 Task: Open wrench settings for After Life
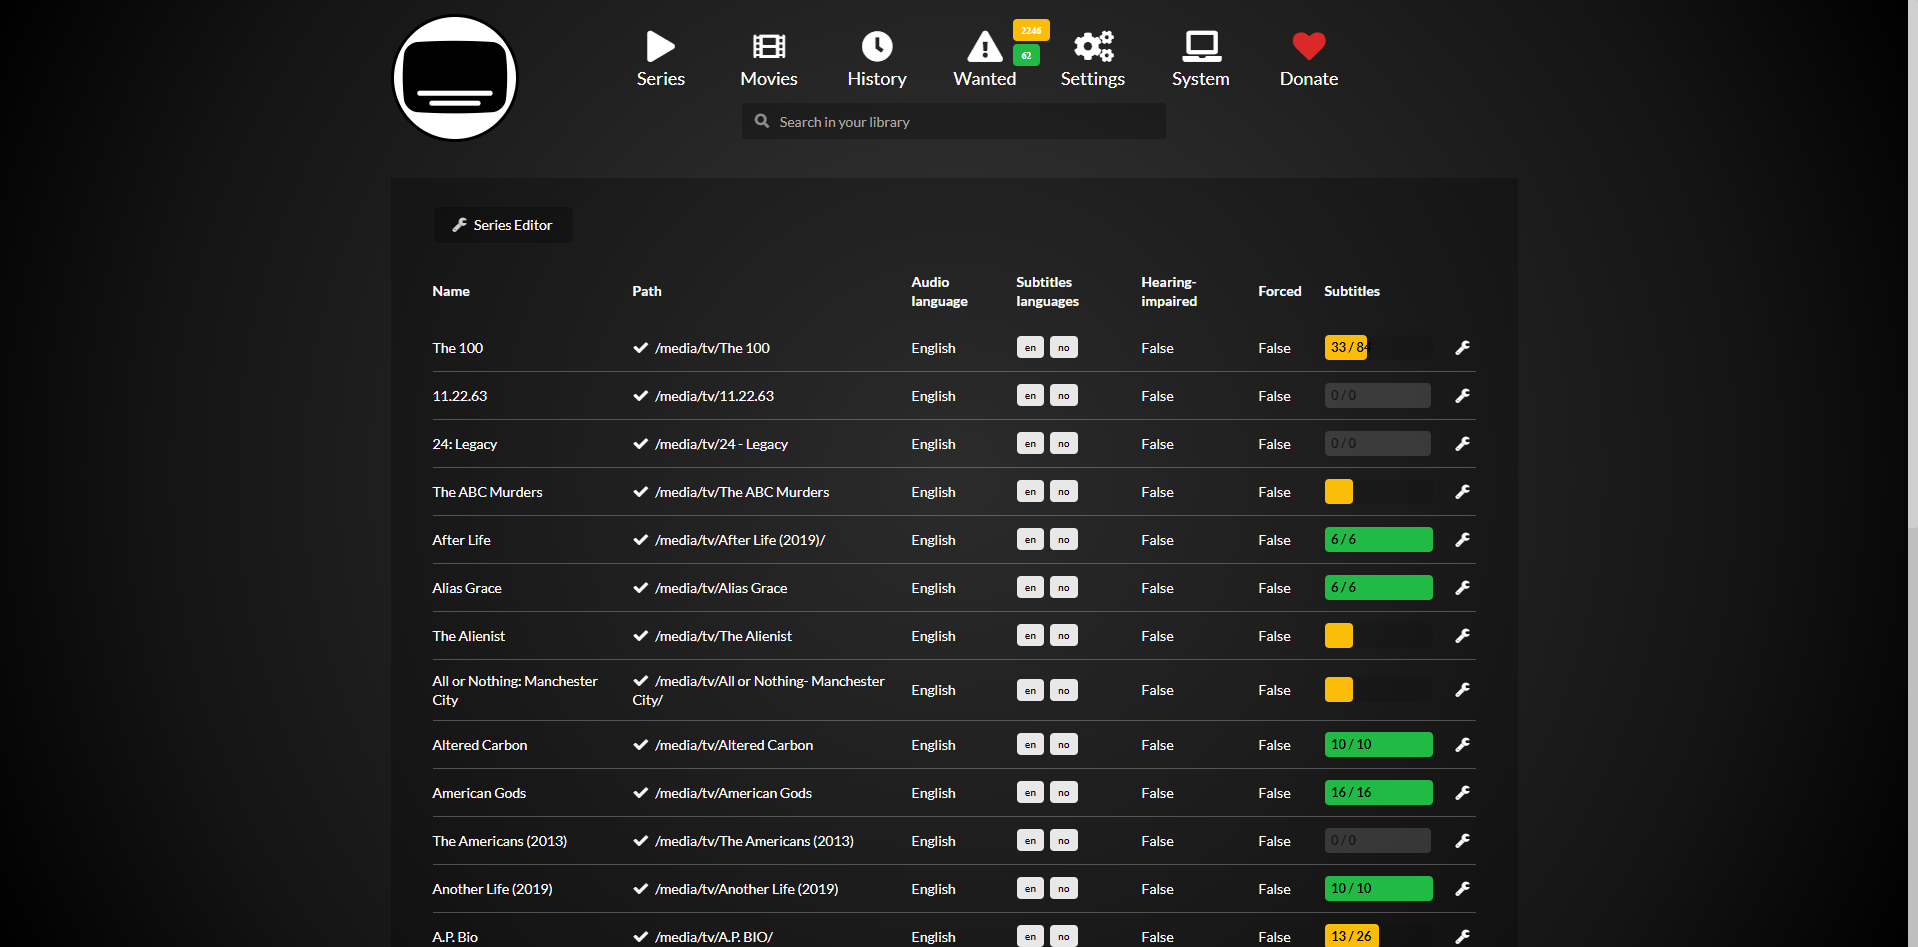tap(1462, 540)
